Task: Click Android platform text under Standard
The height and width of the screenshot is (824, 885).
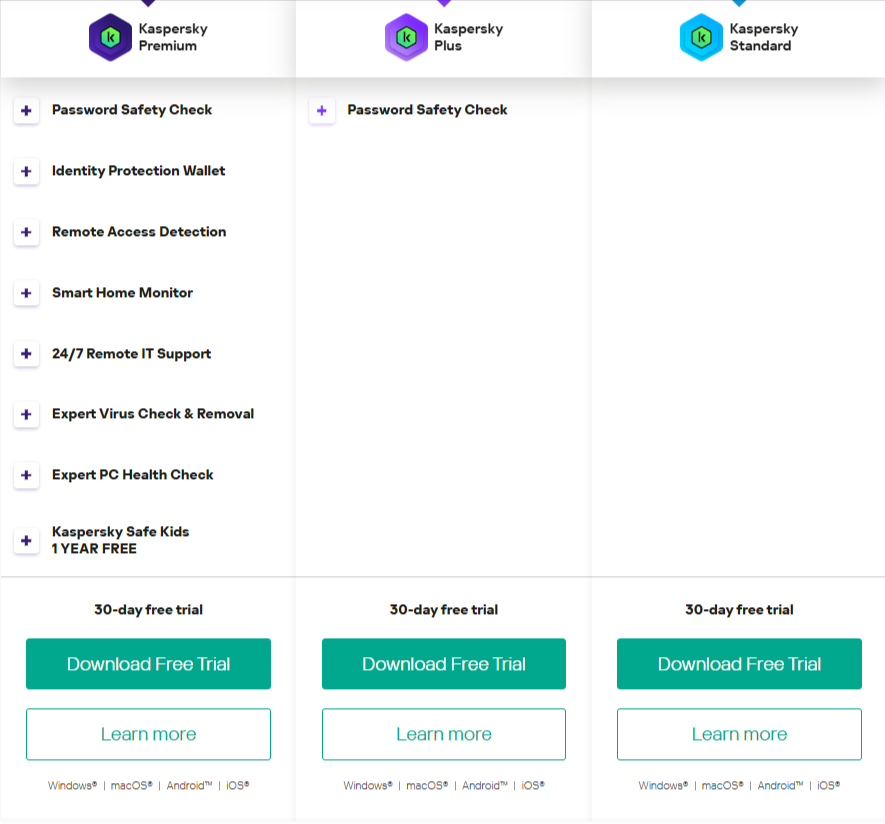Action: click(780, 786)
